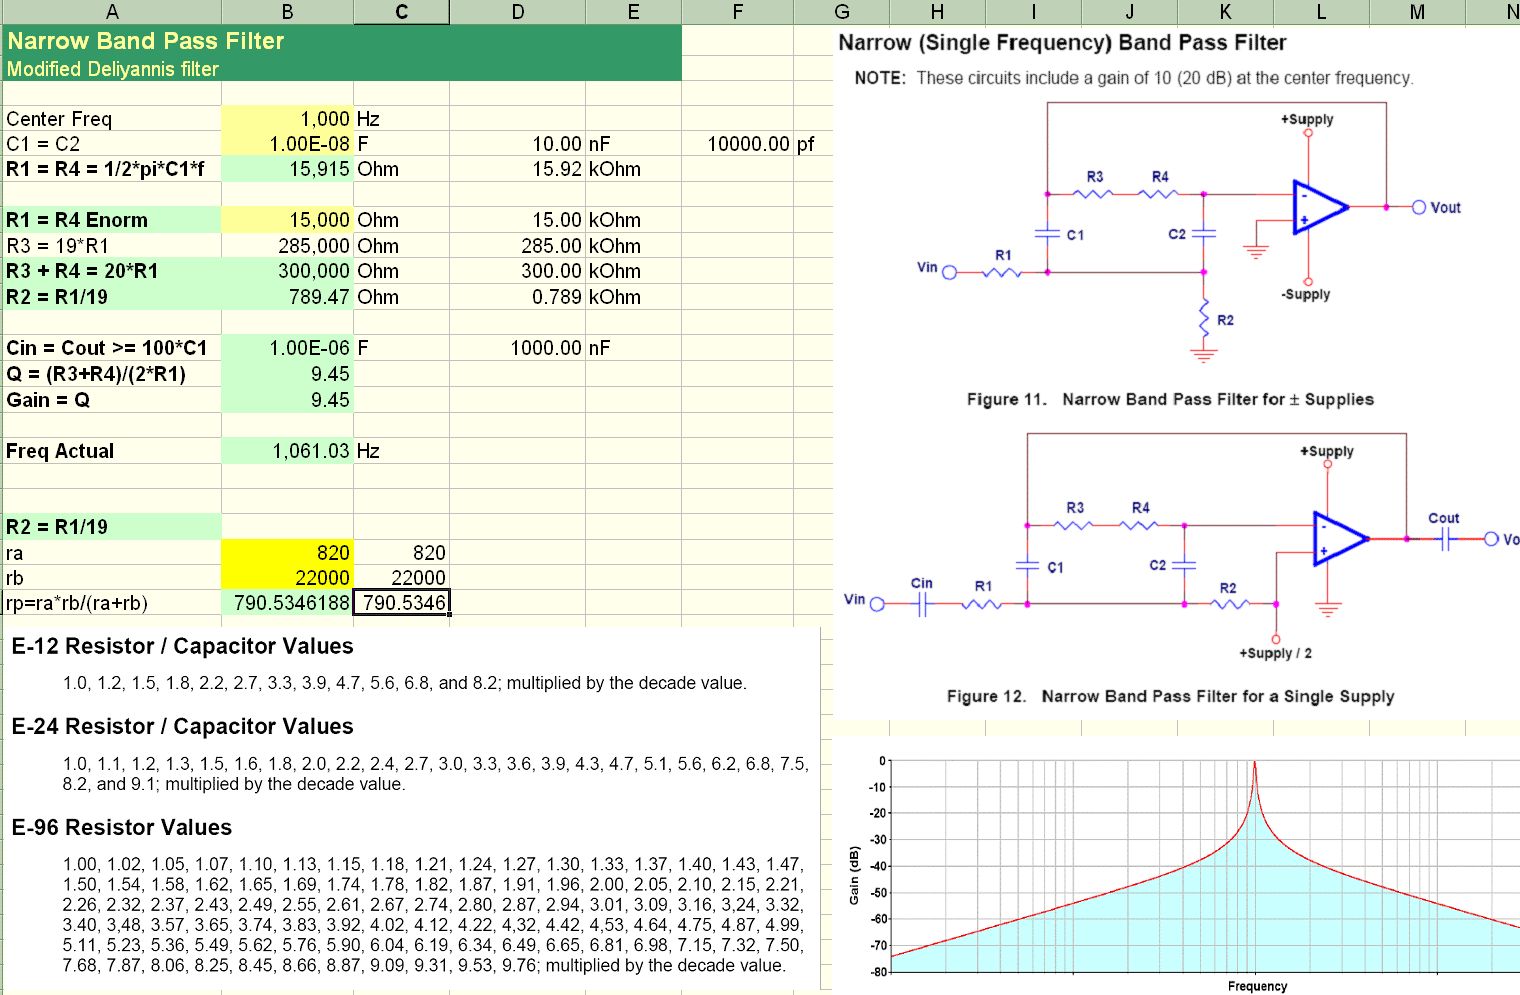This screenshot has width=1520, height=995.
Task: Click the Freq Actual value 1,061.03
Action: click(287, 451)
